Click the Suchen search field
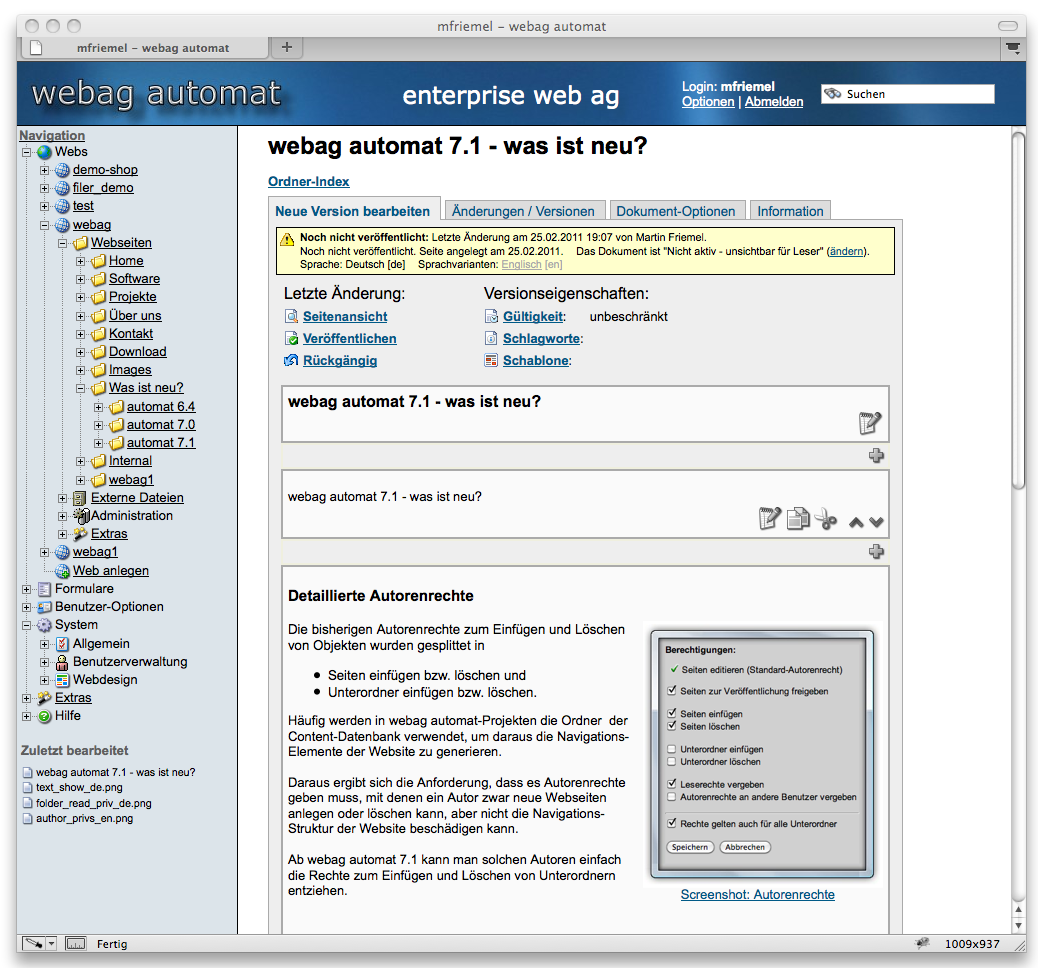 [x=917, y=94]
